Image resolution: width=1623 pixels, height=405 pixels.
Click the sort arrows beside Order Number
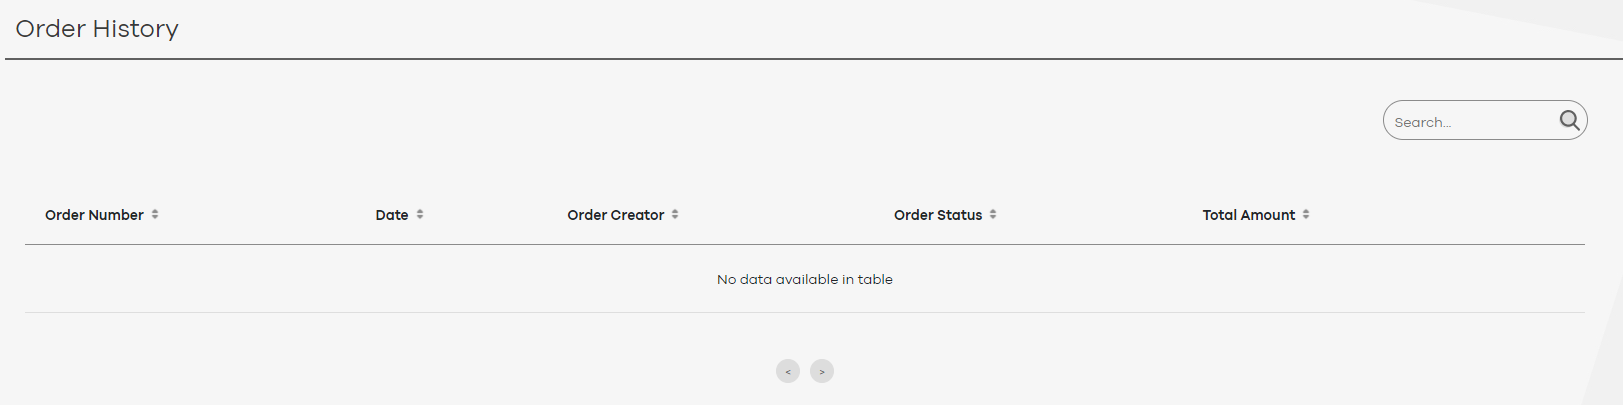pyautogui.click(x=155, y=214)
